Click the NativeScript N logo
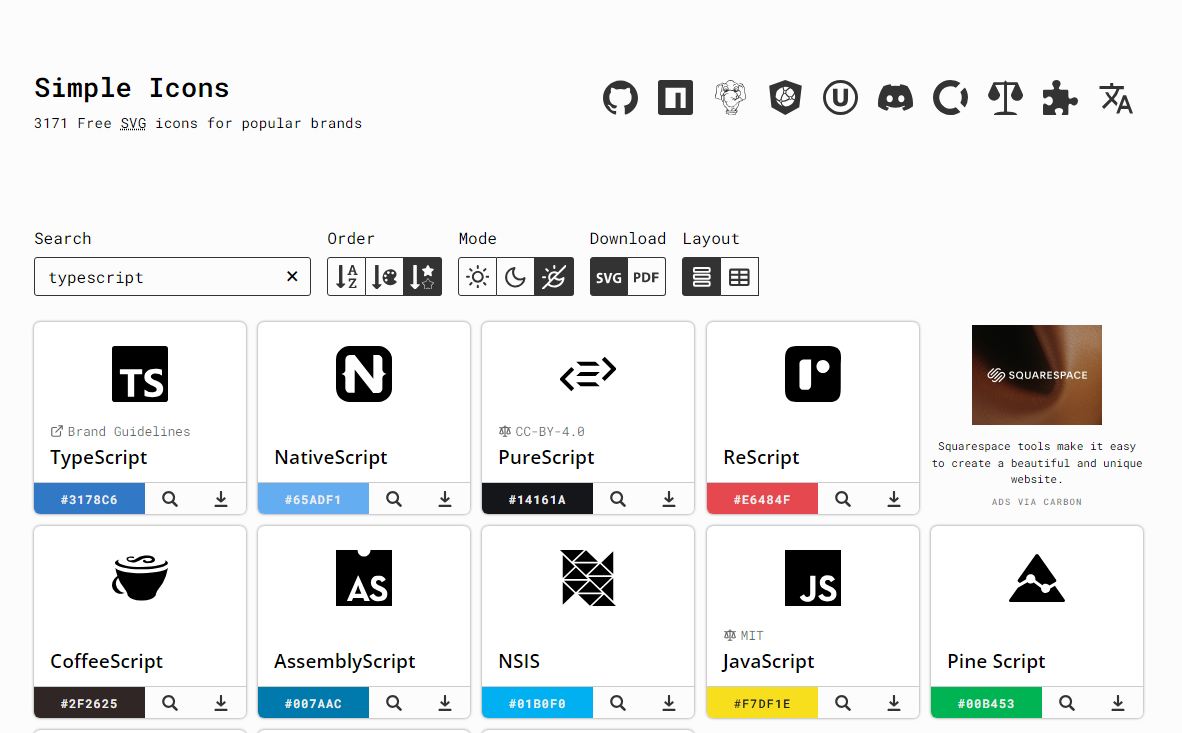 (364, 374)
